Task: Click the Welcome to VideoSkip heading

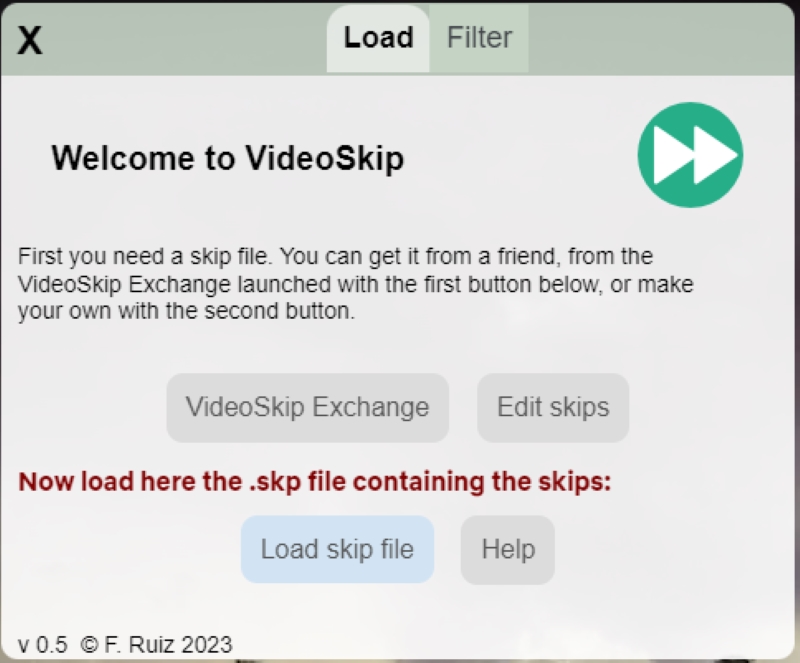Action: pyautogui.click(x=228, y=158)
